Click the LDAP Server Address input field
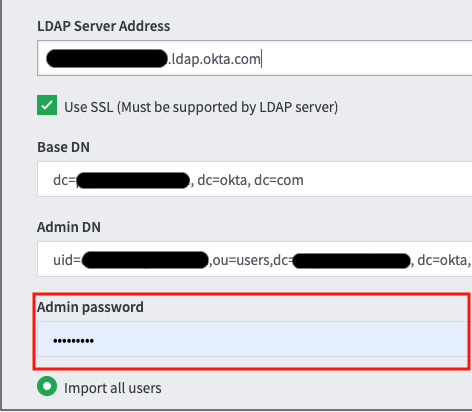472x412 pixels. pyautogui.click(x=255, y=58)
